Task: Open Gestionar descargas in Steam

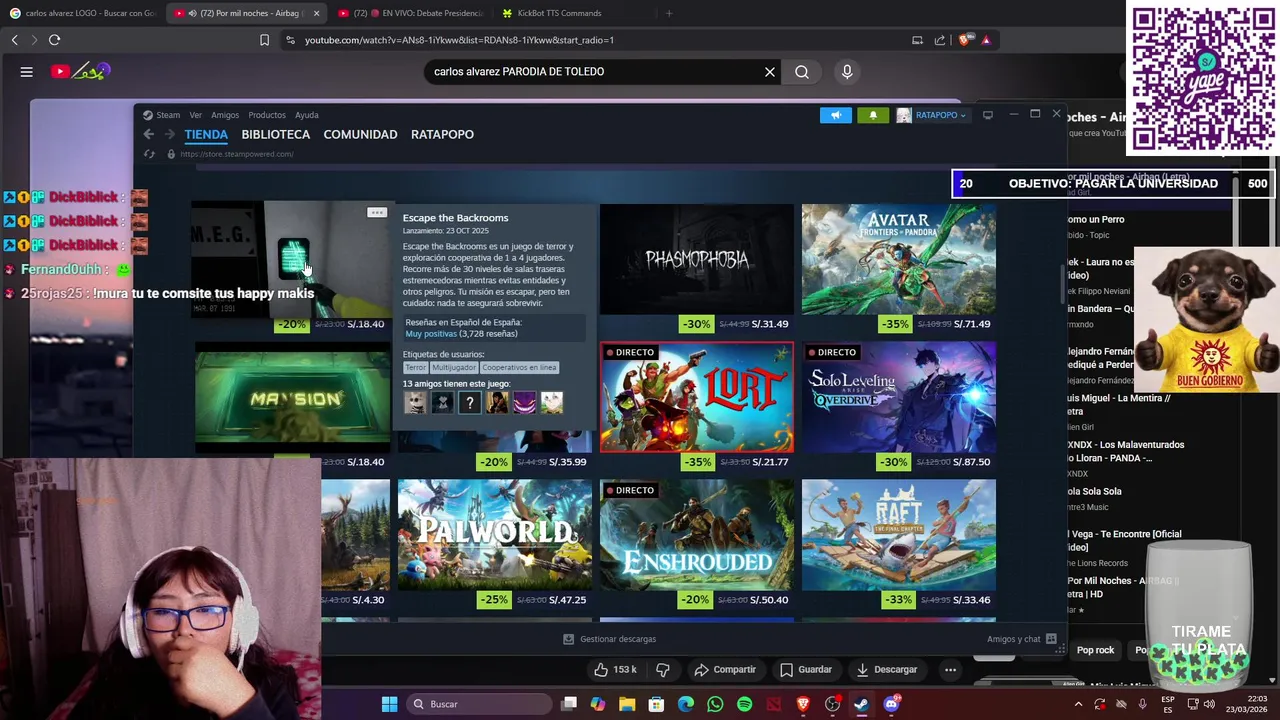Action: tap(609, 639)
